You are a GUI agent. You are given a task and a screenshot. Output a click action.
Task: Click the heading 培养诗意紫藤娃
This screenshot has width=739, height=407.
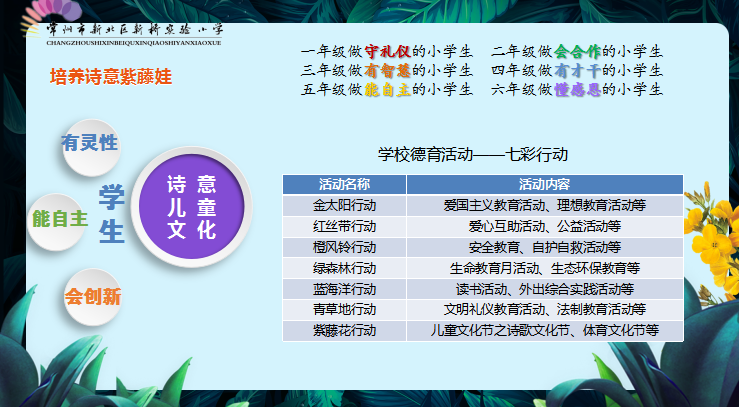click(111, 77)
